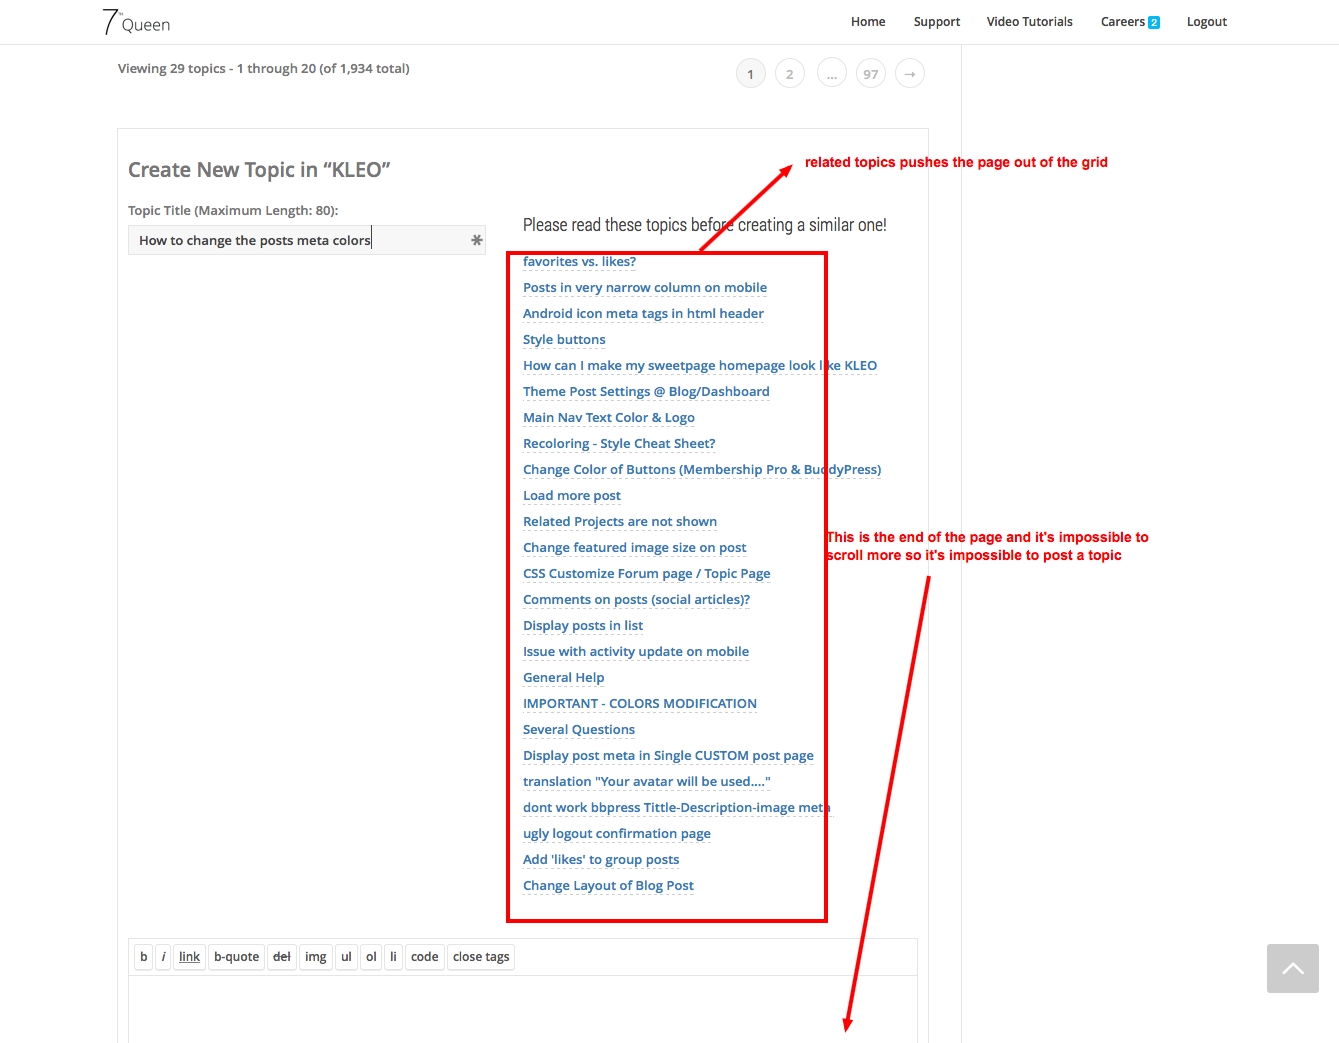The image size is (1339, 1043).
Task: Open "IMPORTANT - COLORS MODIFICATION" topic link
Action: (639, 704)
